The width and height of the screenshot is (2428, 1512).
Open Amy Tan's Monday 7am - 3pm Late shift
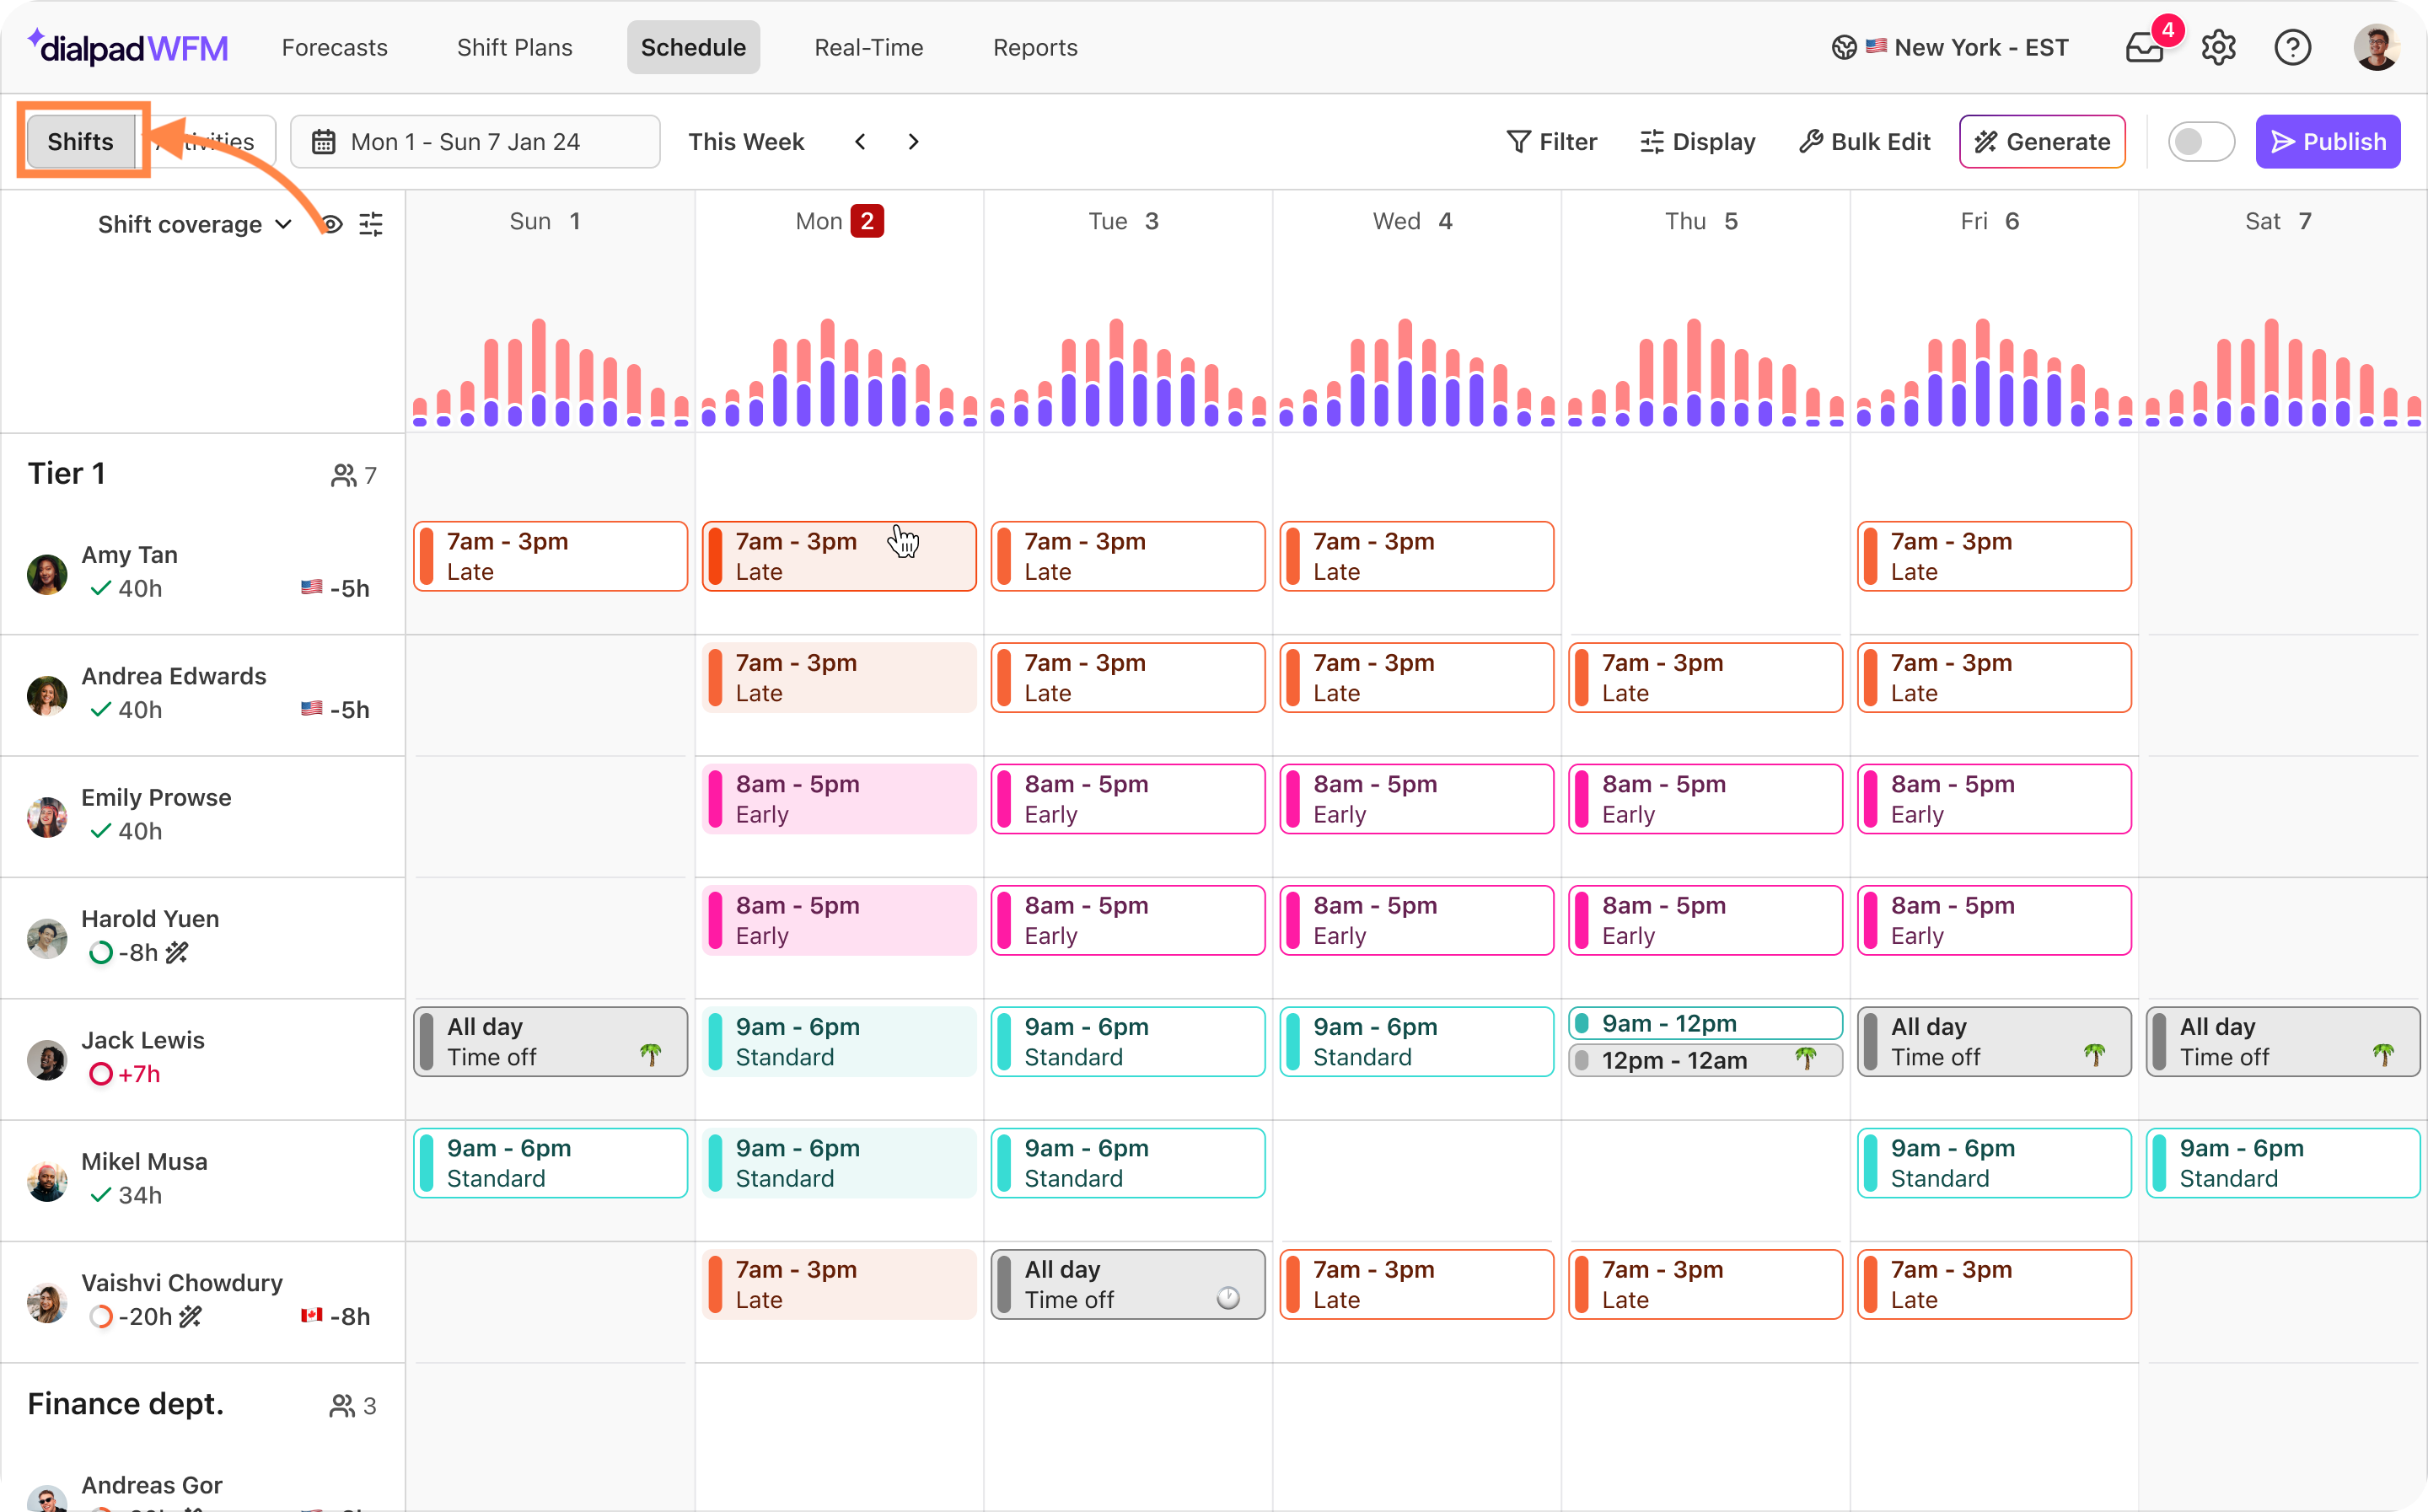click(x=839, y=556)
